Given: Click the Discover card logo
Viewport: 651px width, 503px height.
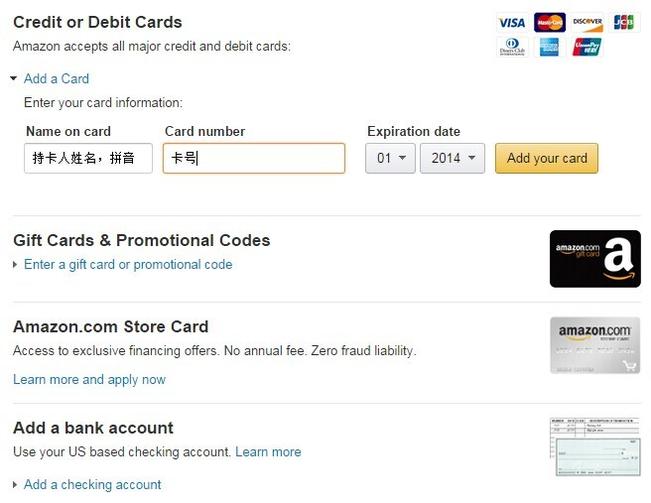Looking at the screenshot, I should (x=587, y=22).
